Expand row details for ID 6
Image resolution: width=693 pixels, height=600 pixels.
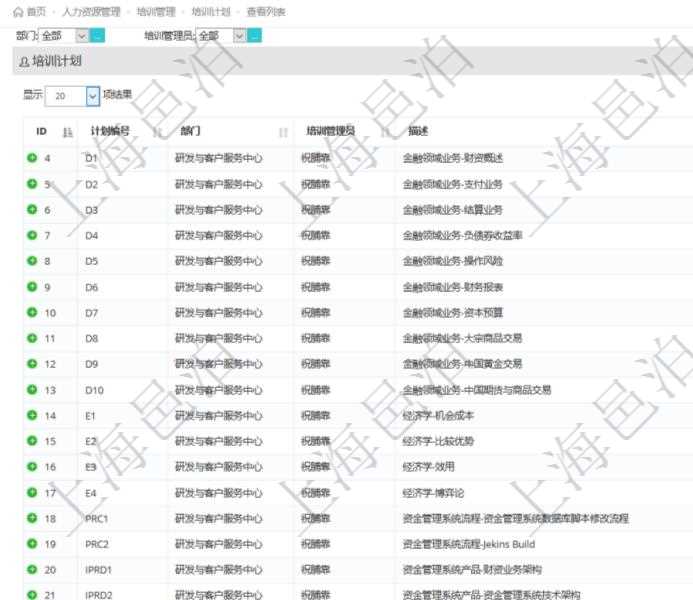[x=32, y=209]
